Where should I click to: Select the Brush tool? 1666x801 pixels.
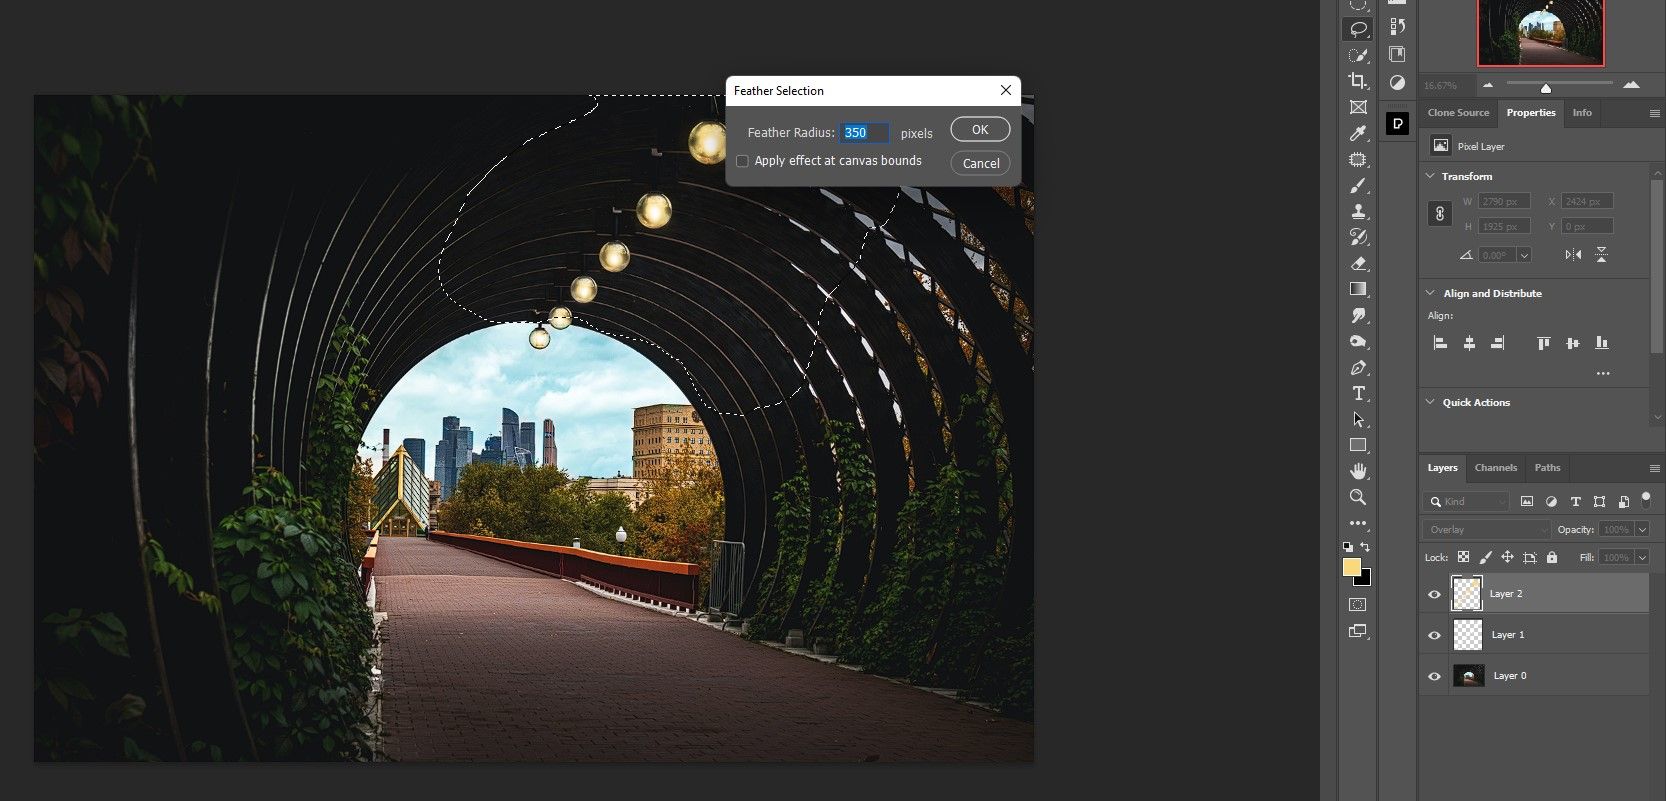click(1358, 185)
